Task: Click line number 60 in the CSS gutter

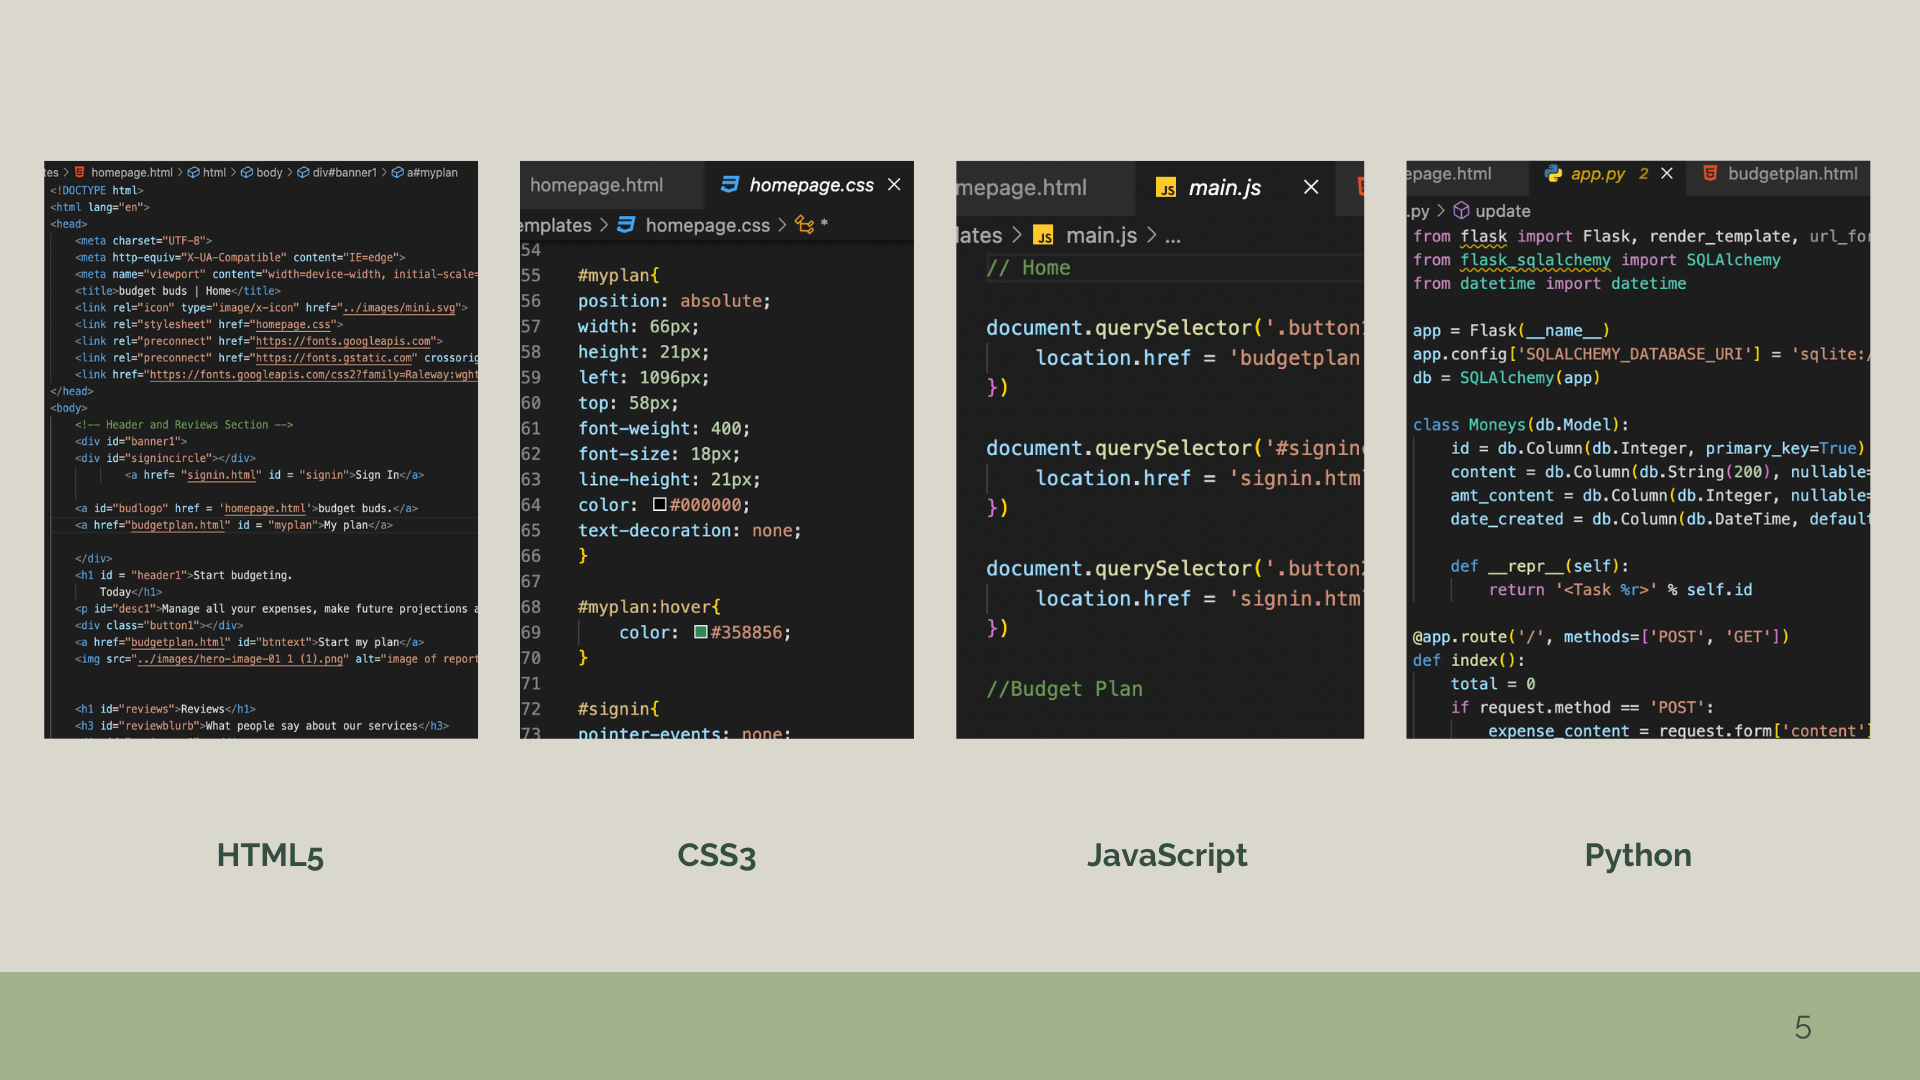Action: [530, 403]
